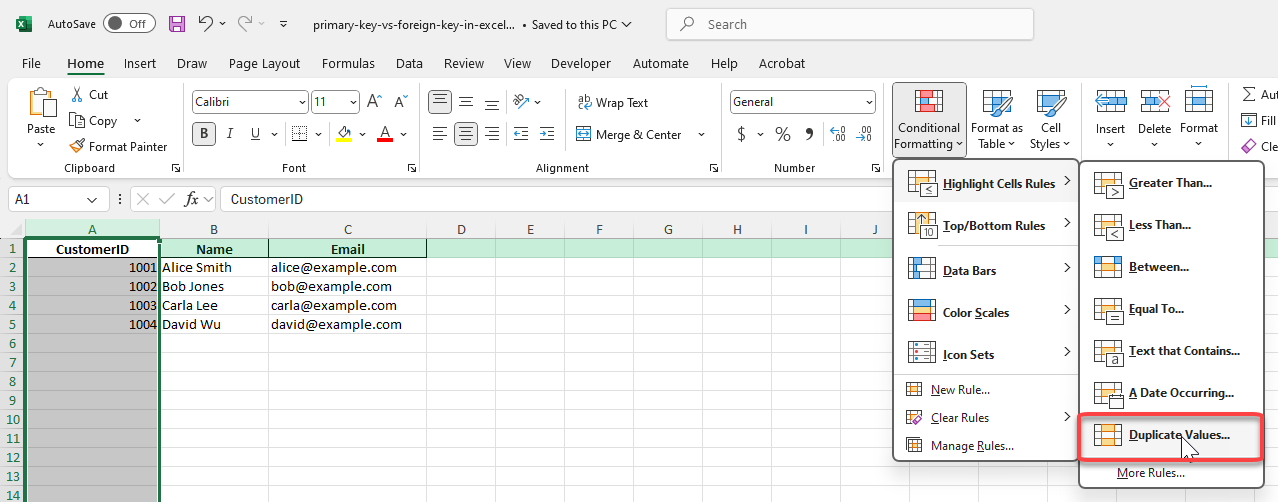Increase font size with larger A icon
Image resolution: width=1278 pixels, height=502 pixels.
coord(374,102)
